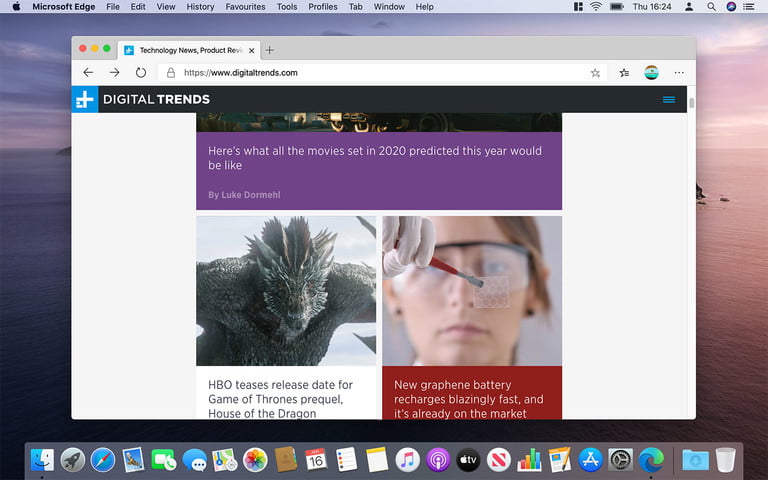Image resolution: width=768 pixels, height=480 pixels.
Task: Open the Favourites menu
Action: click(245, 6)
